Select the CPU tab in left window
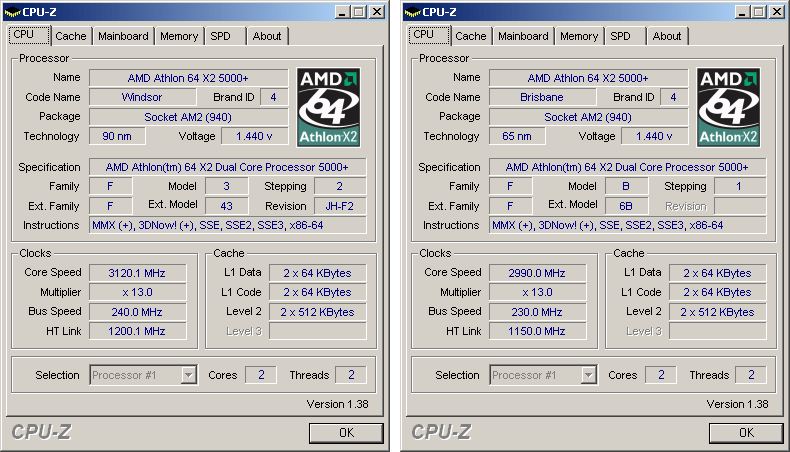This screenshot has height=452, width=790. pos(29,35)
